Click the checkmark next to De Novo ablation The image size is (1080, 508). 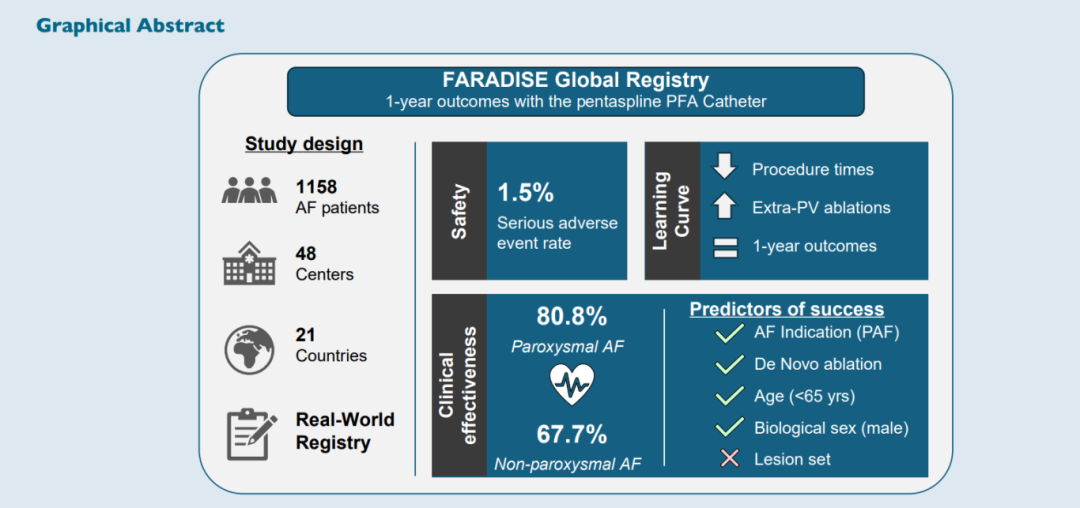coord(730,364)
